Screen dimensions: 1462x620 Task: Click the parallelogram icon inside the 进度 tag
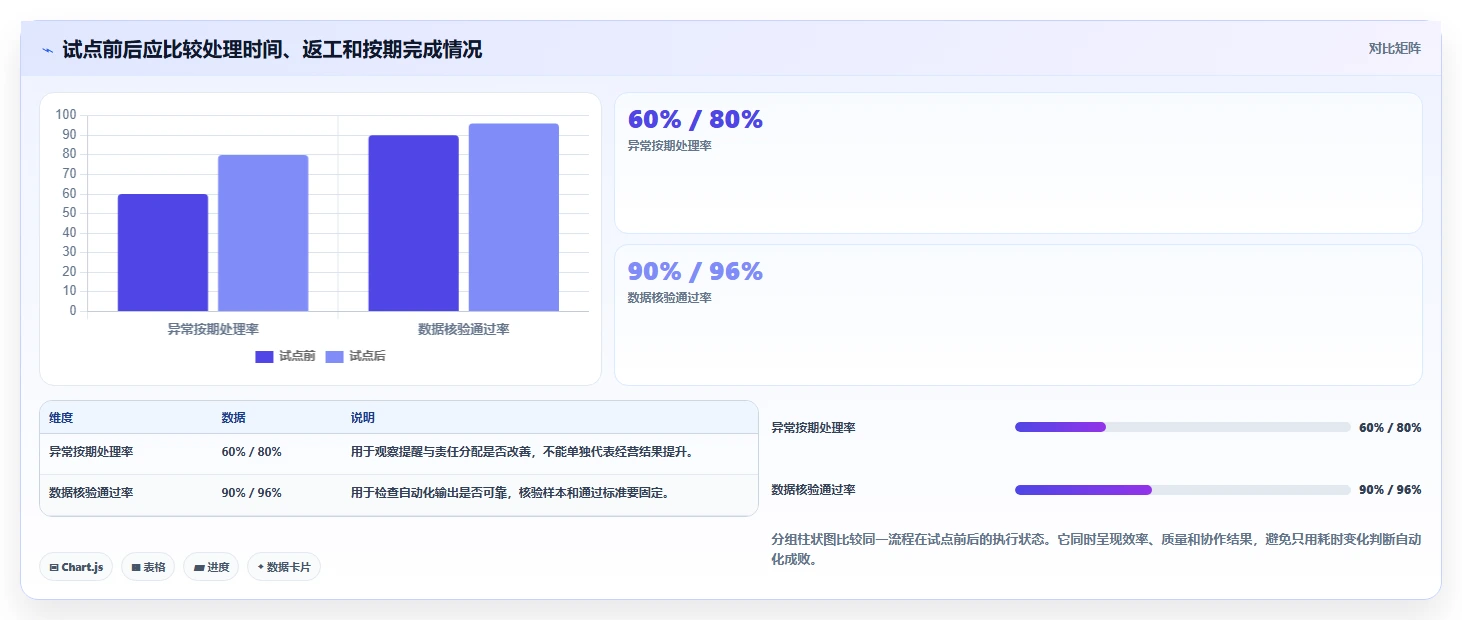(x=199, y=567)
